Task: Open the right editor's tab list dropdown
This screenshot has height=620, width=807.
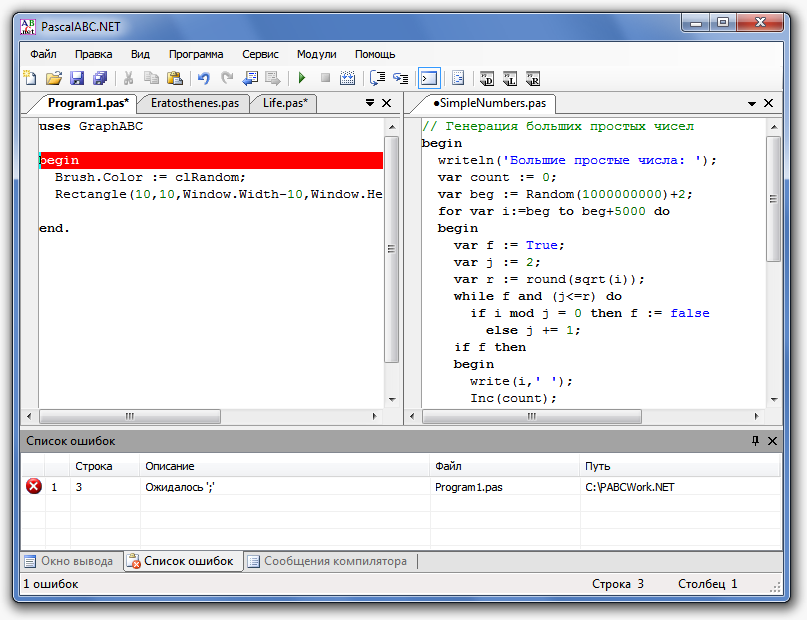Action: pyautogui.click(x=752, y=103)
